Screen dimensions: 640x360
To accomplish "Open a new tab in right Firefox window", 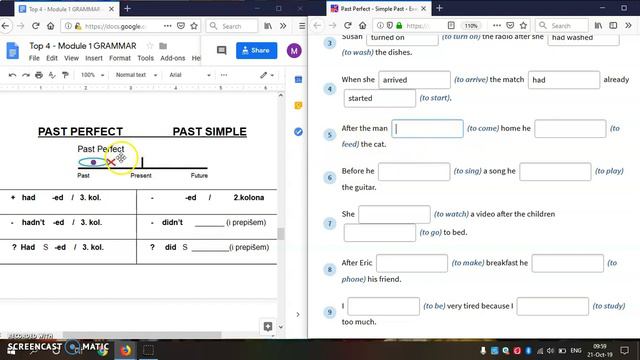I will pyautogui.click(x=439, y=8).
